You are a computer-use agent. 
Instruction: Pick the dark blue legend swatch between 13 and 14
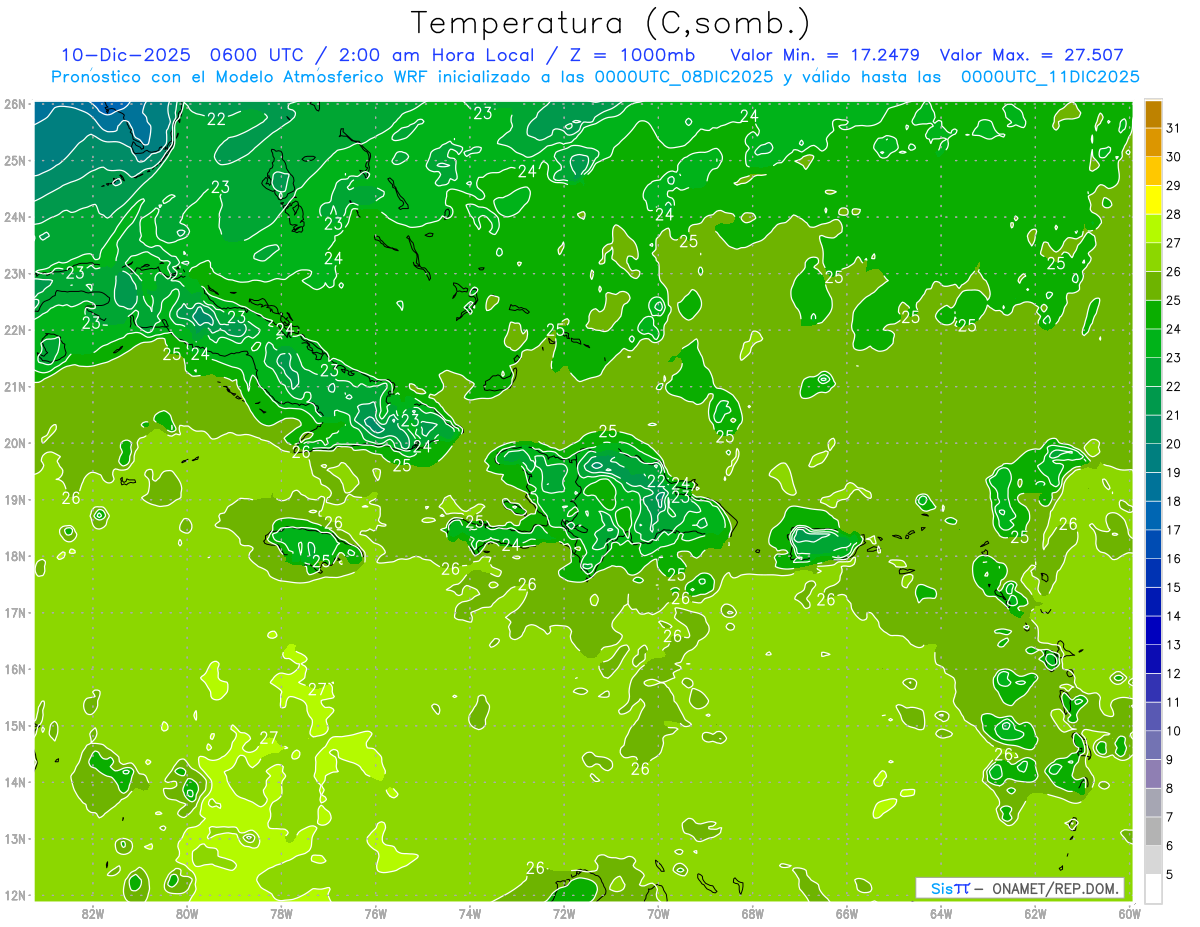click(1153, 631)
